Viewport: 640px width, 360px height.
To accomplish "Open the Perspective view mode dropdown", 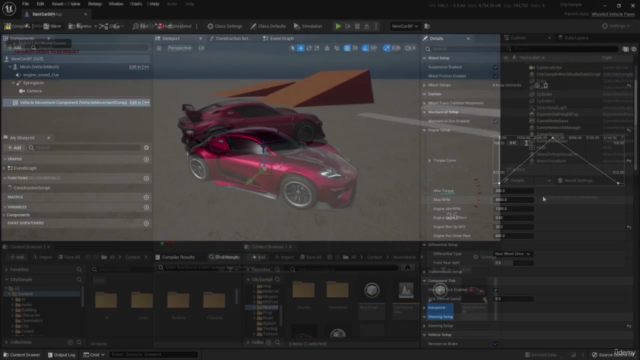I will [179, 48].
